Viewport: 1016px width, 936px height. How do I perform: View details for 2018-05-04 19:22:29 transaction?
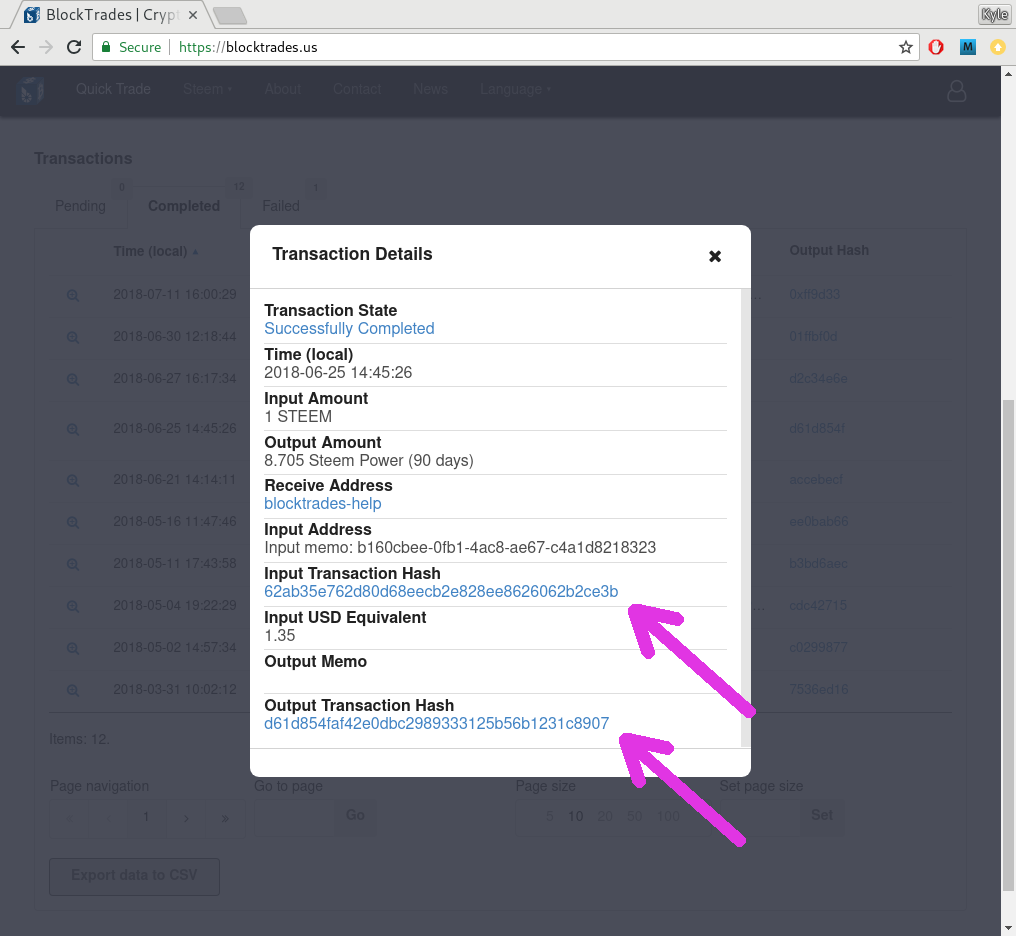coord(73,607)
